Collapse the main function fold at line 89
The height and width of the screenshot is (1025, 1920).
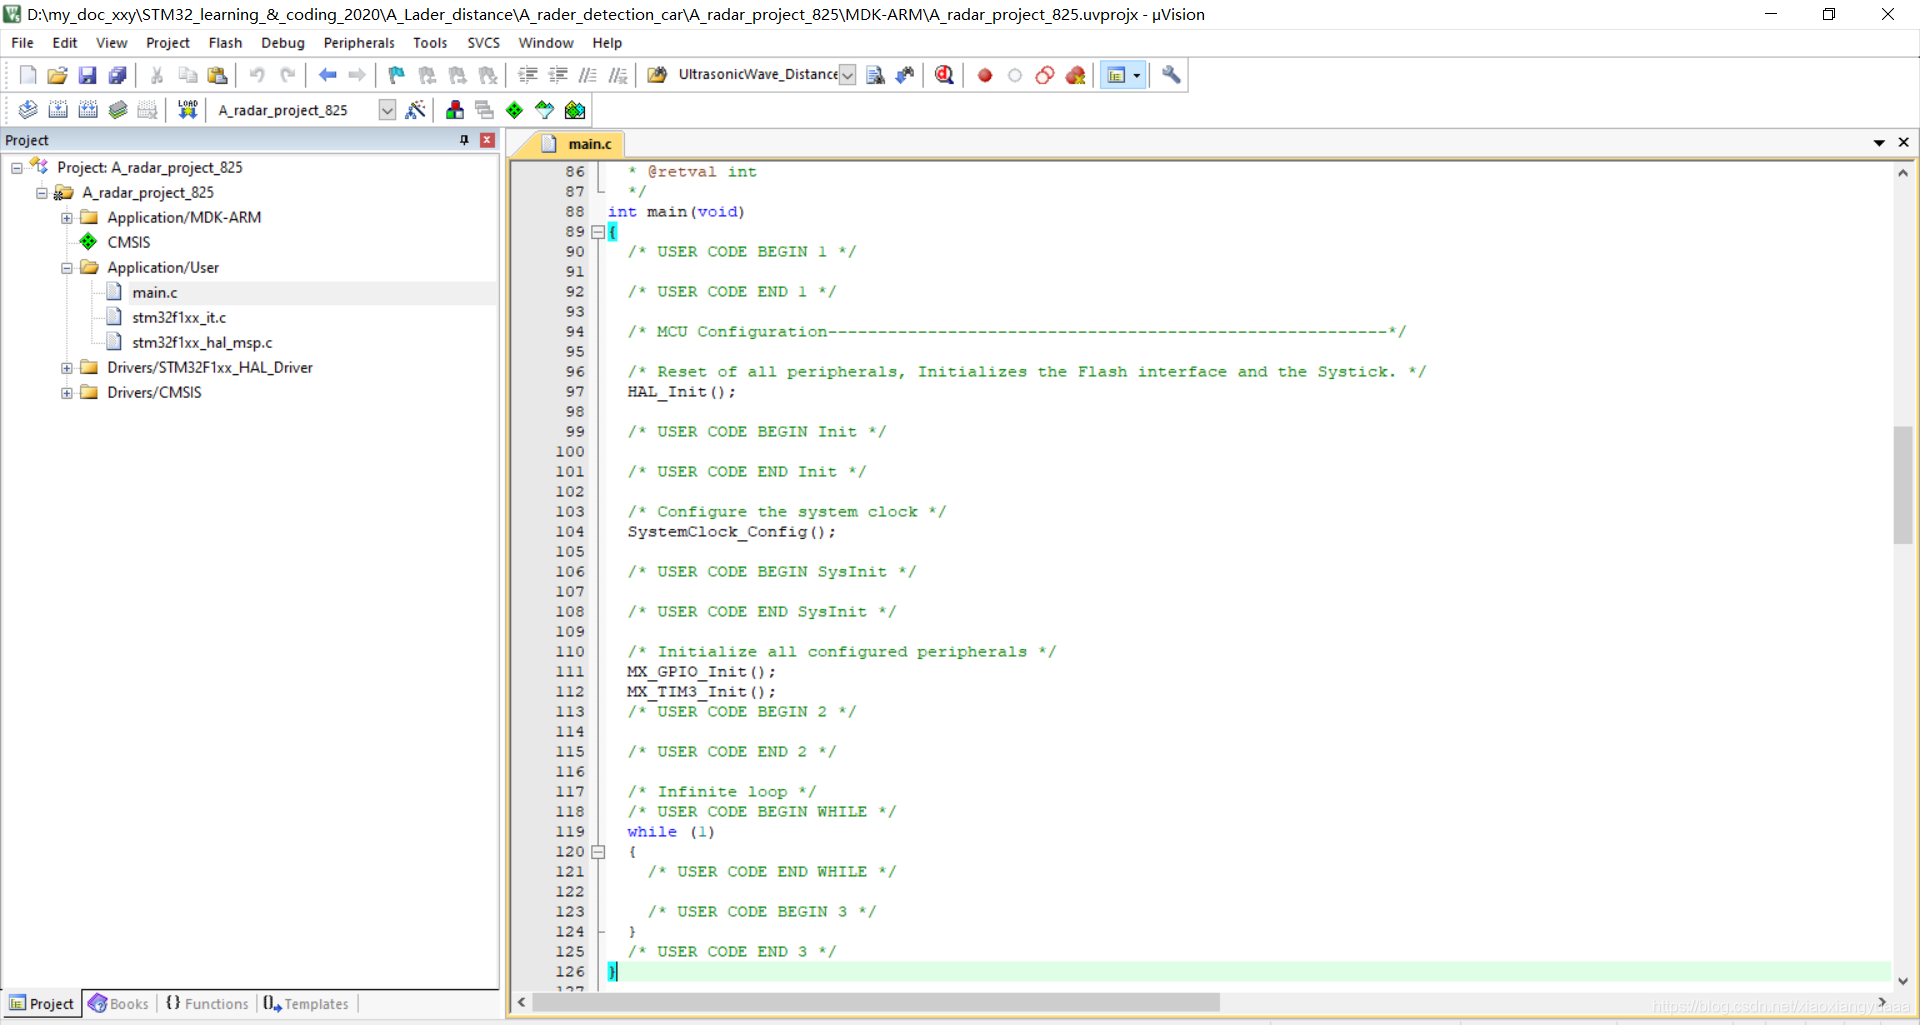pos(598,232)
